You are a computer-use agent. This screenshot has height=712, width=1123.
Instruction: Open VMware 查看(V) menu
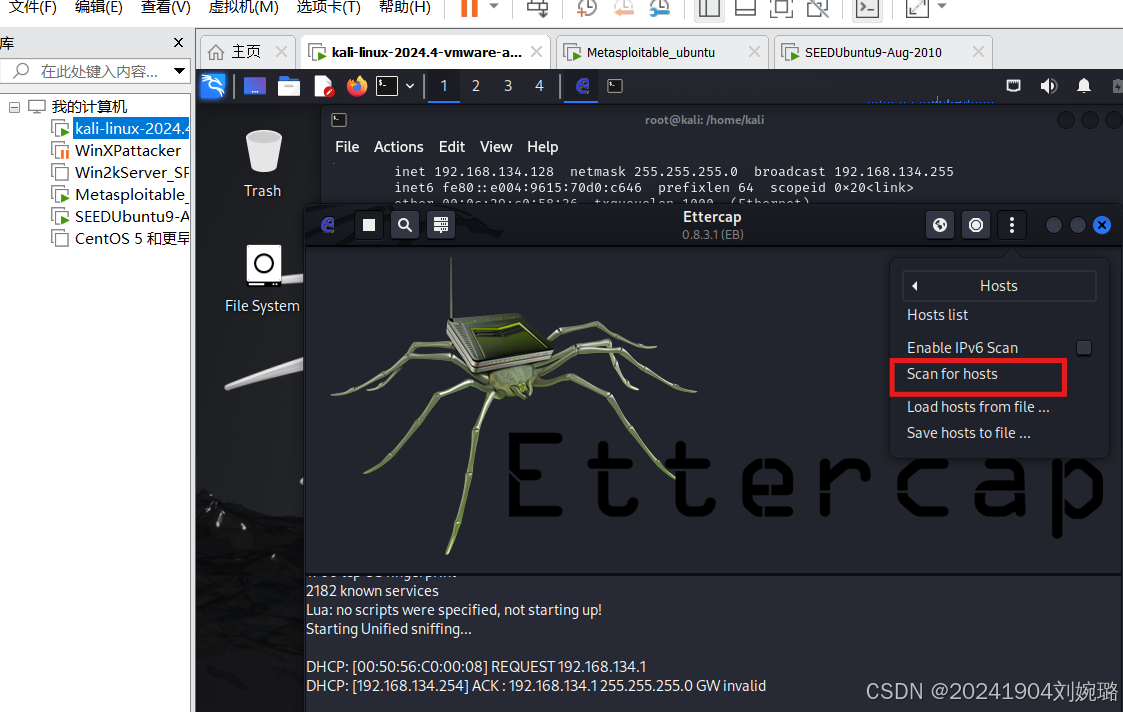(165, 7)
